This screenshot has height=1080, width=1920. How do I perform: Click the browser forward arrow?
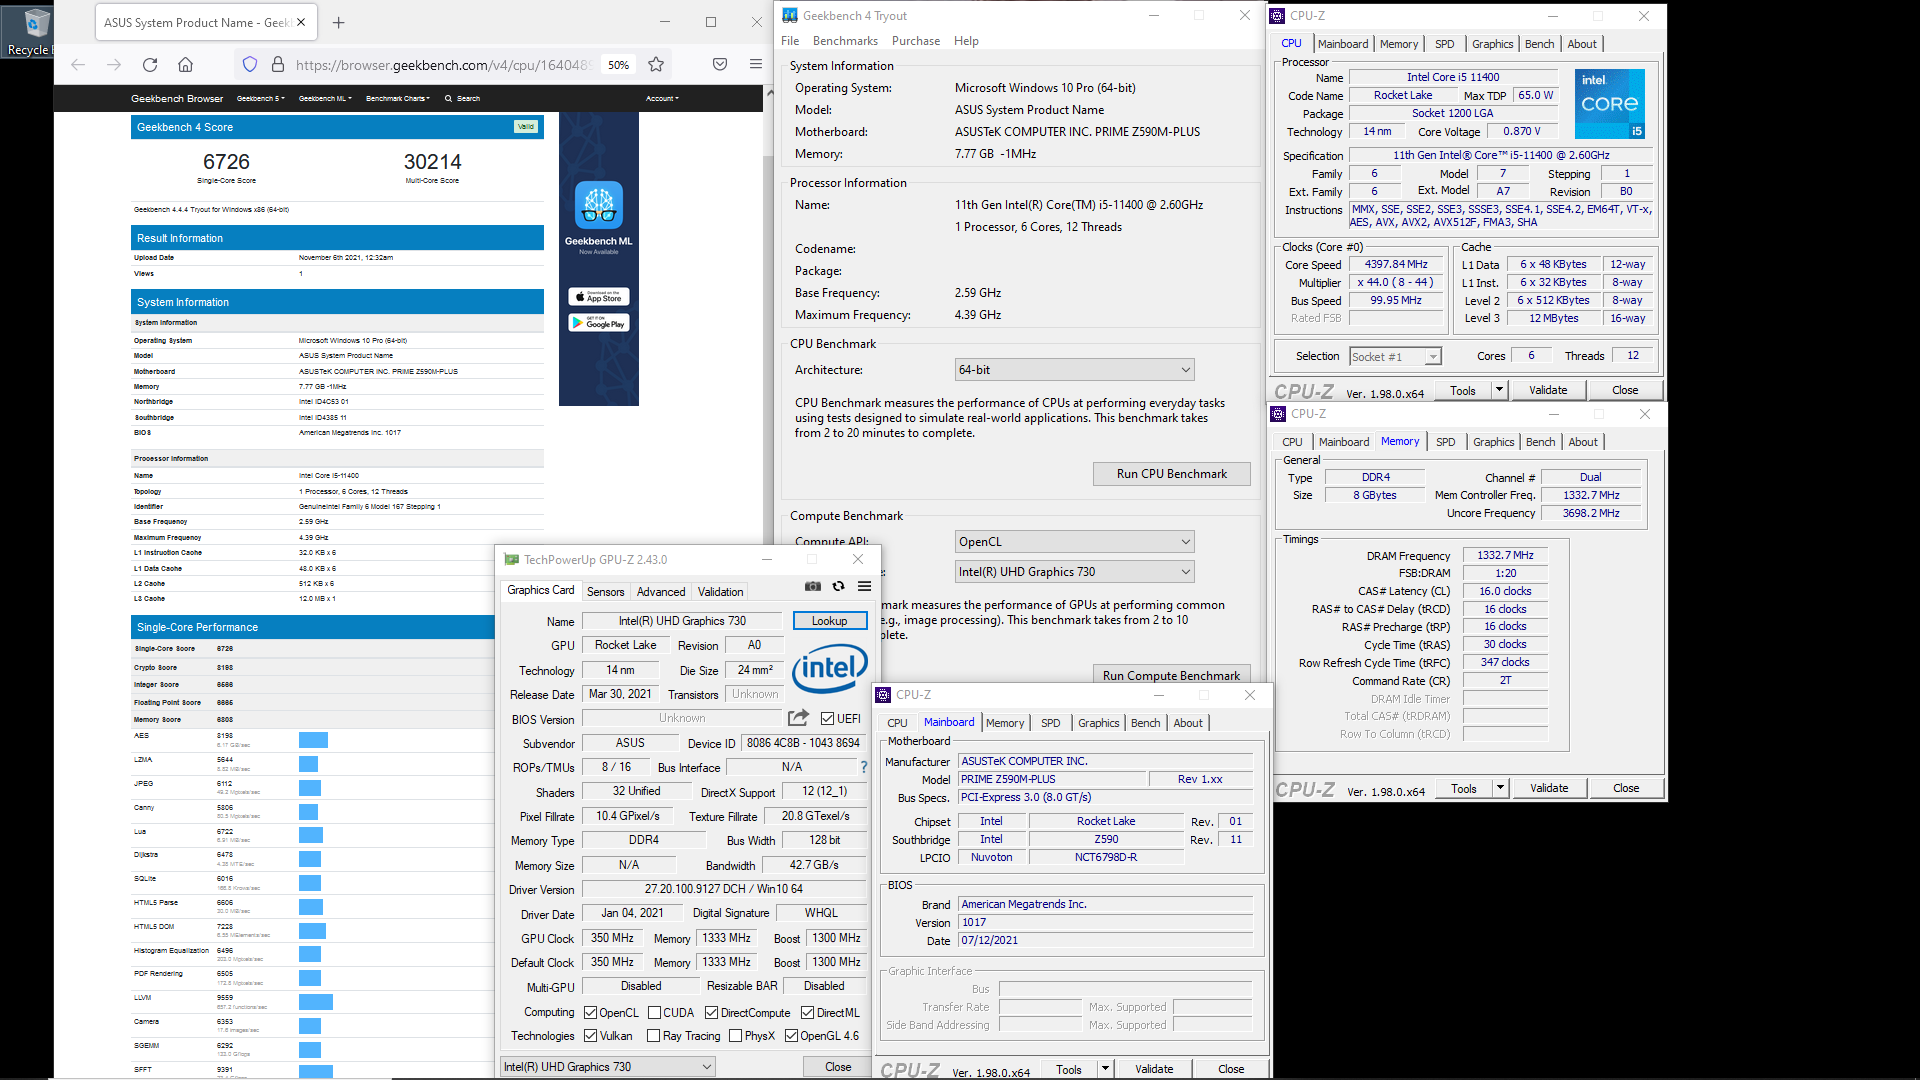point(114,65)
